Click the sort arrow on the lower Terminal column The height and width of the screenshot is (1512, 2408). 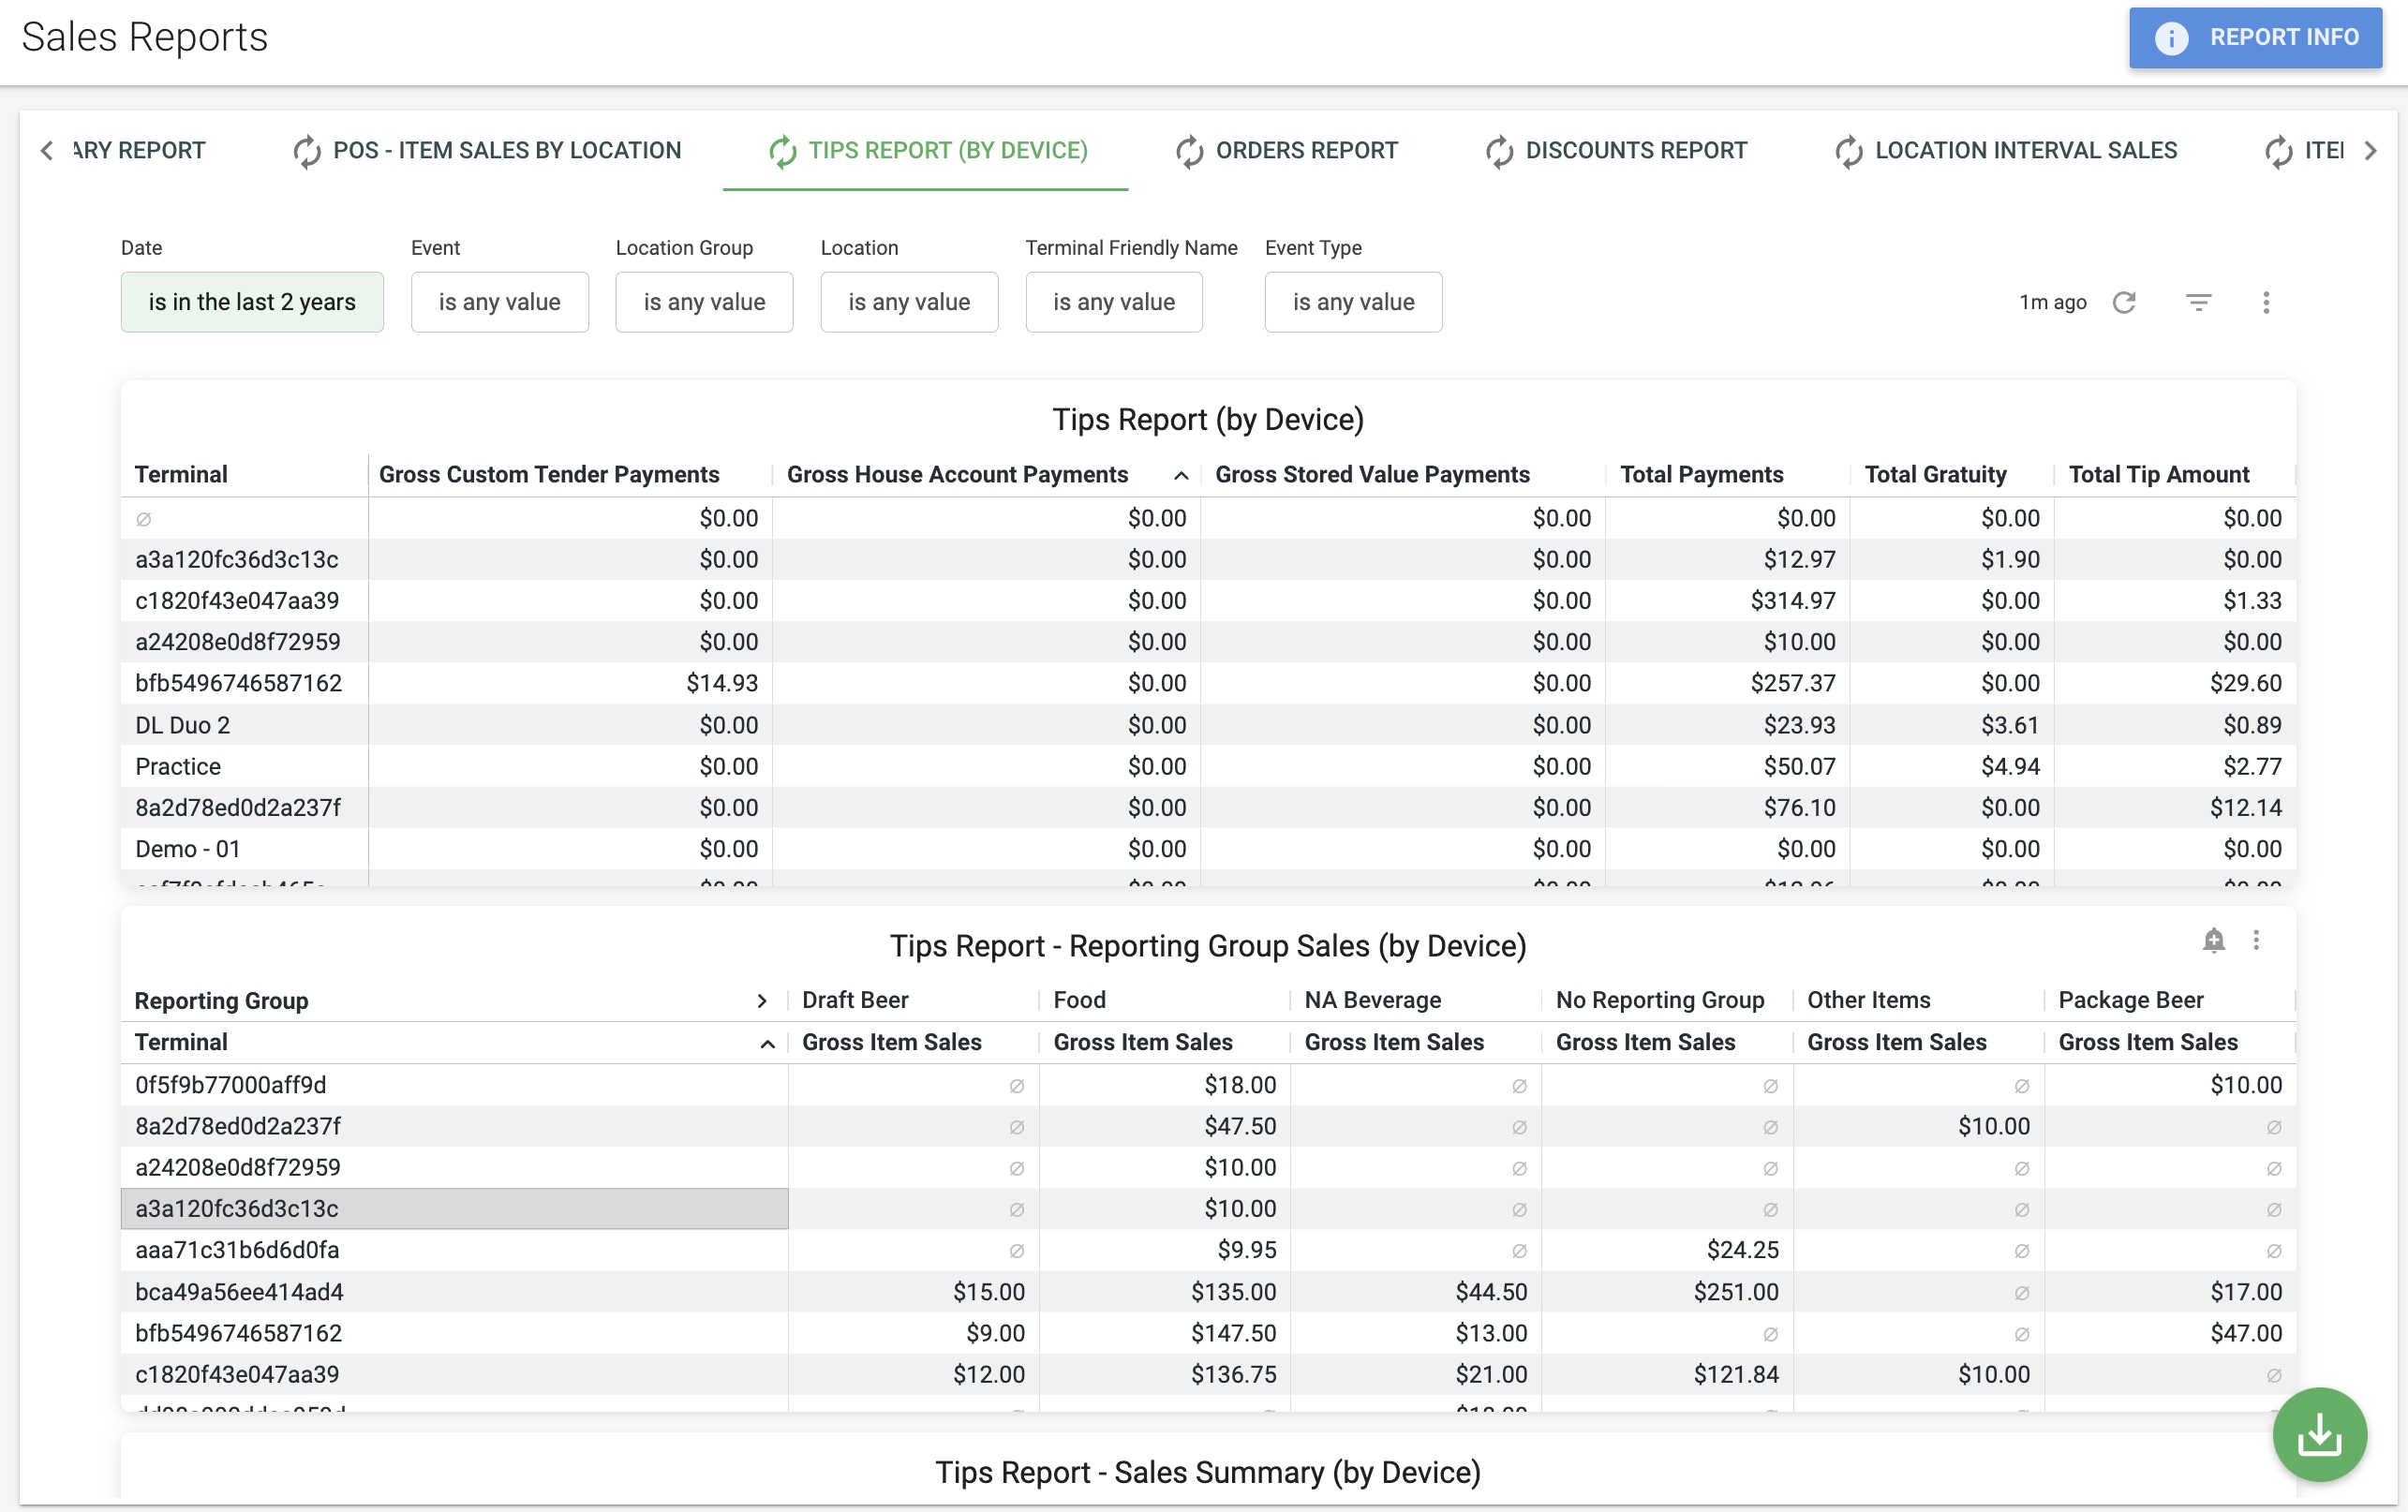point(768,1044)
